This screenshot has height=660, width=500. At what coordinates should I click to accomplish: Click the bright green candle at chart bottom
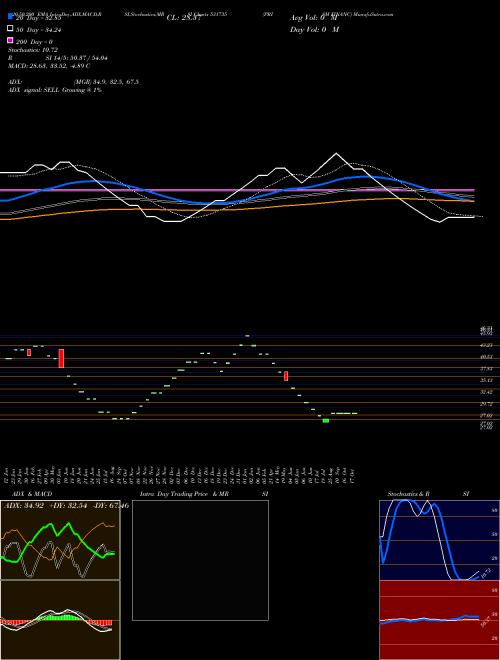[326, 420]
